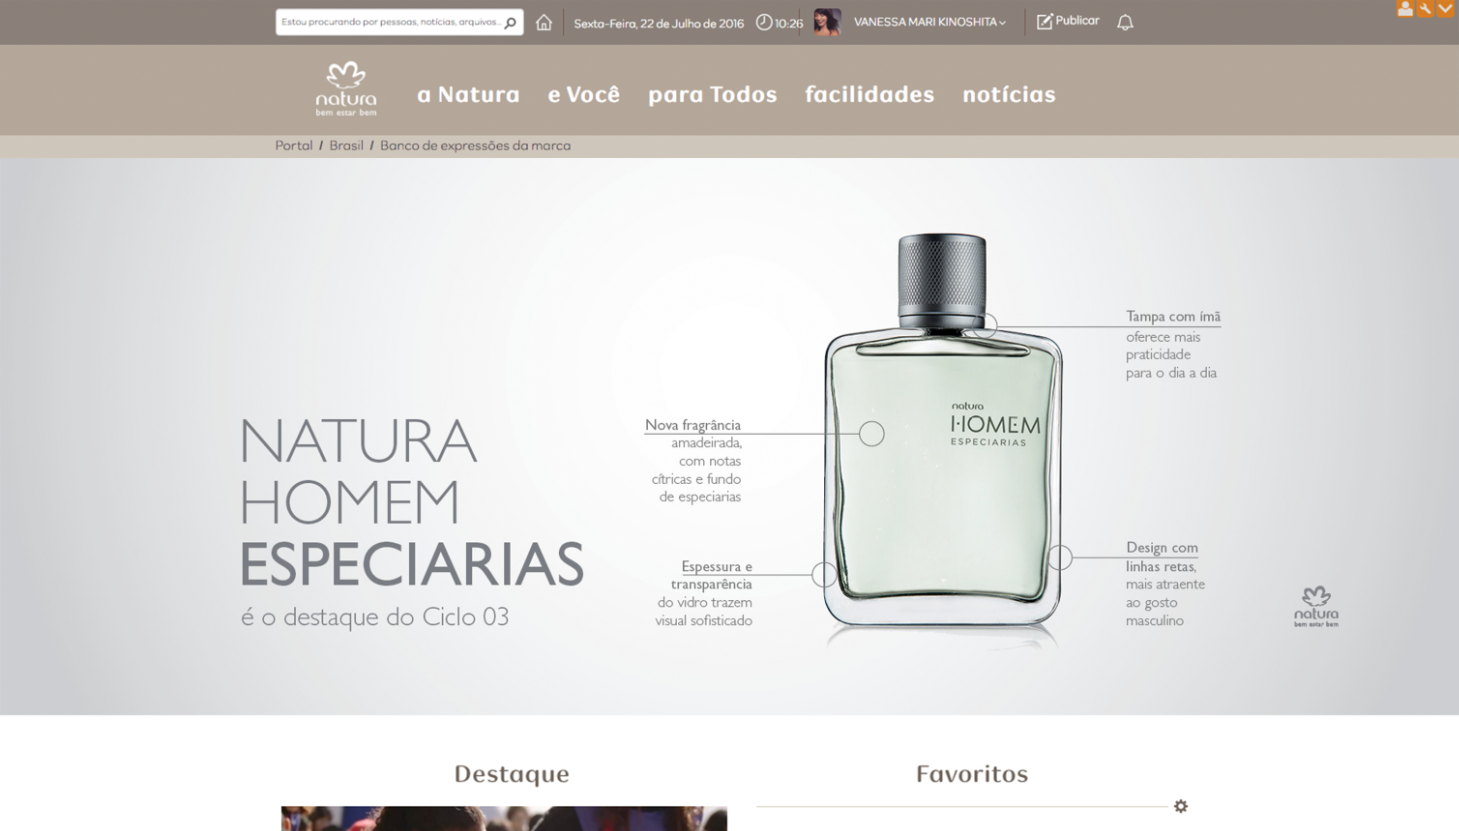Click the Brasil breadcrumb link
1459x831 pixels.
click(x=346, y=146)
